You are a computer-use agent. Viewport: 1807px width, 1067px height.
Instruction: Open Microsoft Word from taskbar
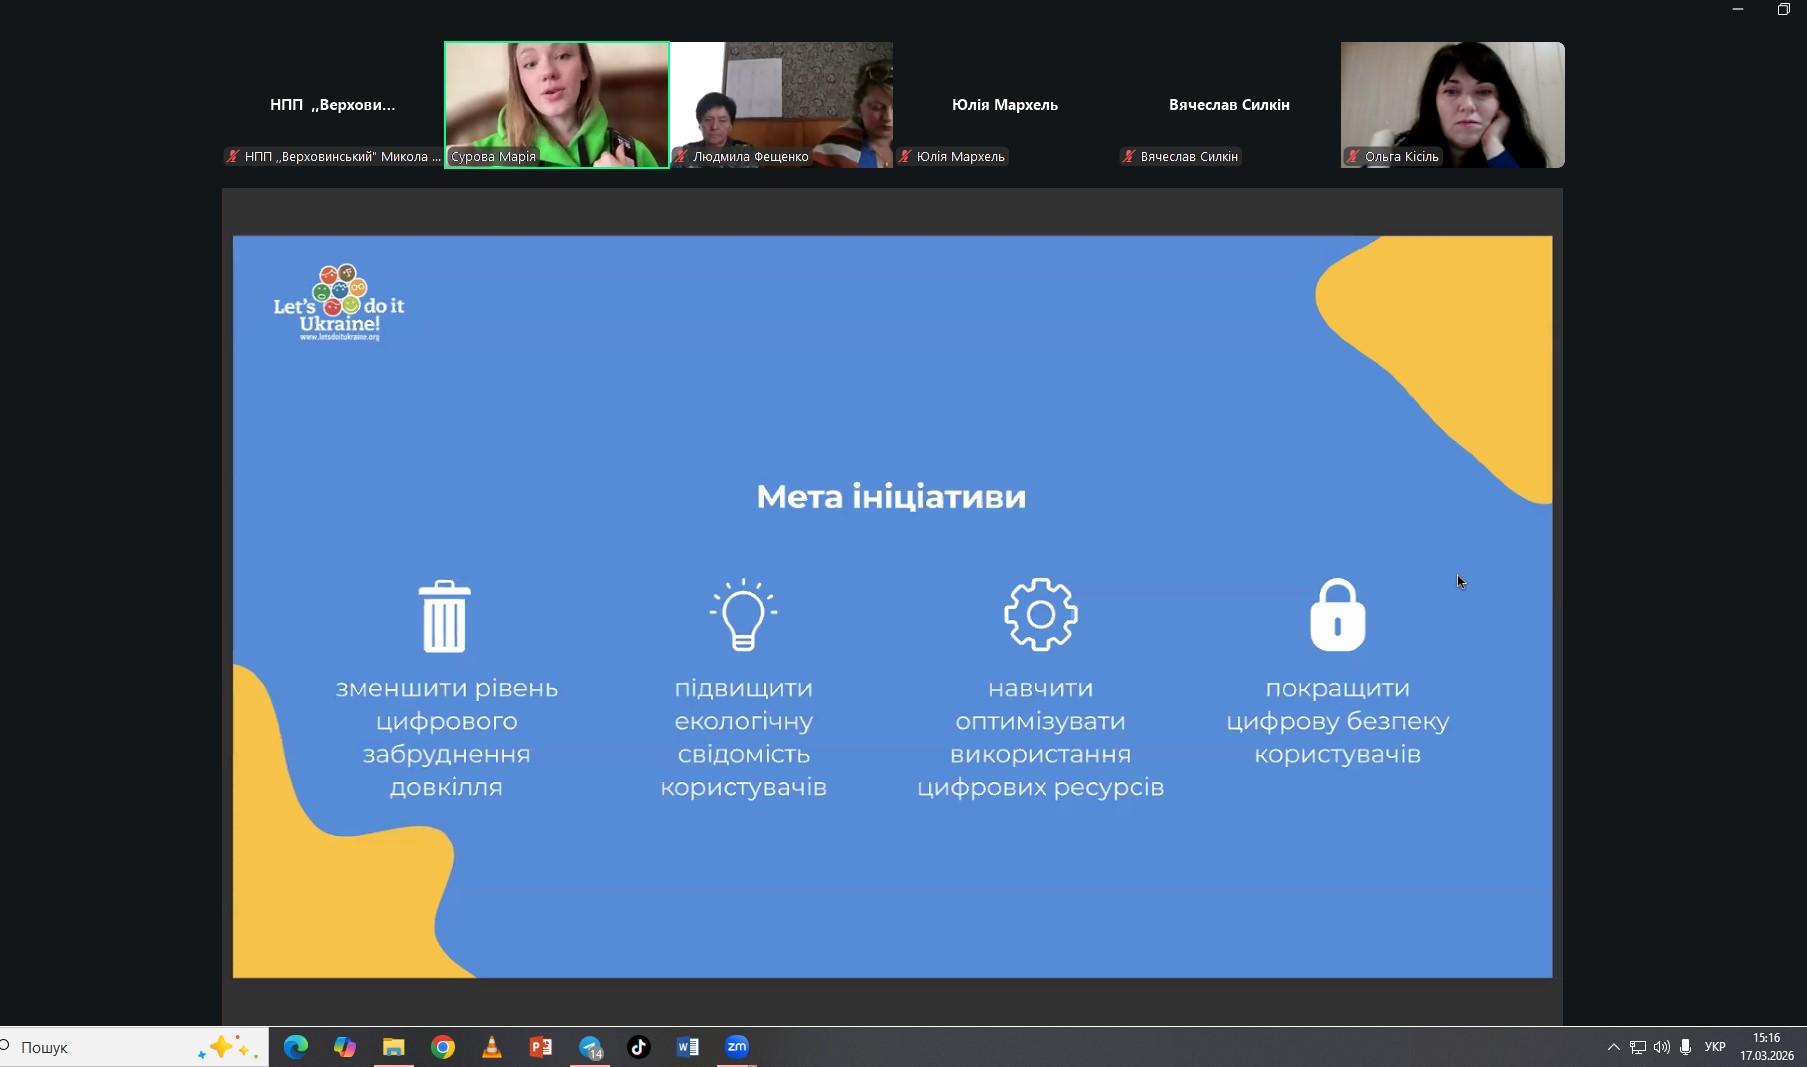point(688,1047)
